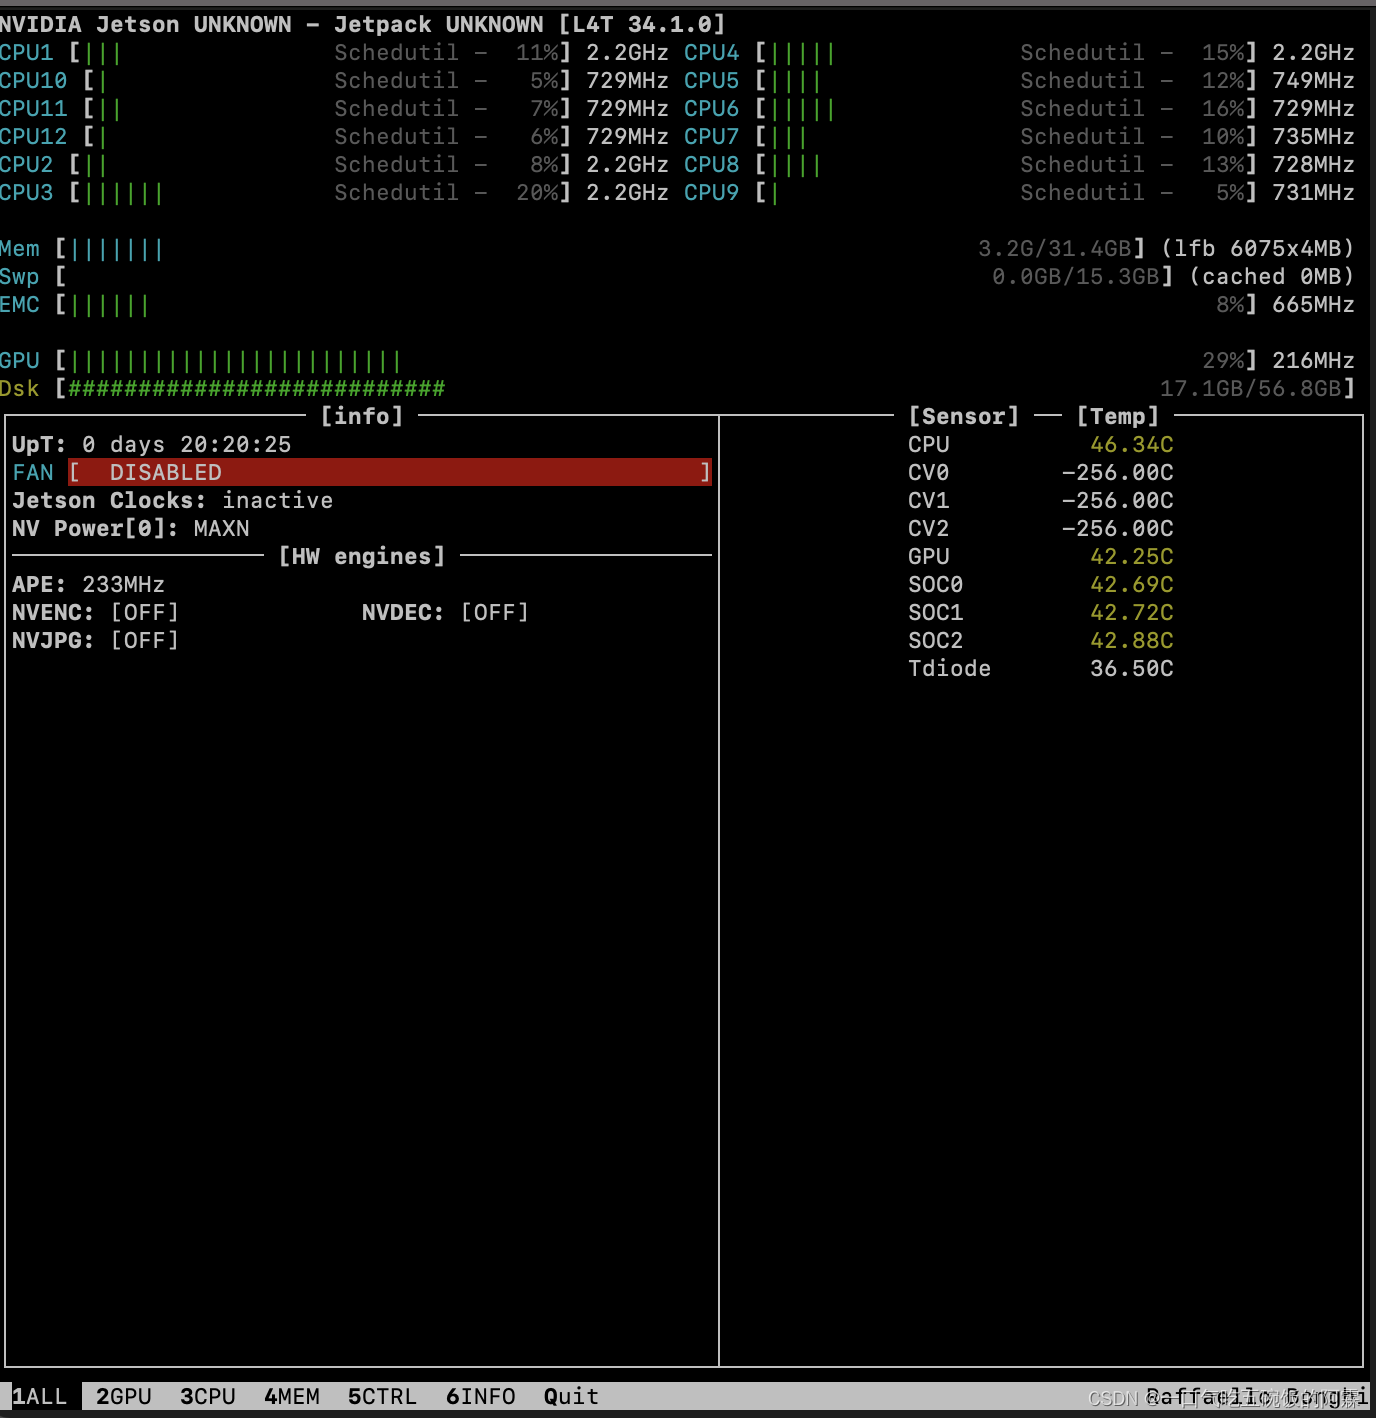Click the 46.34C CPU temperature

pos(1132,444)
